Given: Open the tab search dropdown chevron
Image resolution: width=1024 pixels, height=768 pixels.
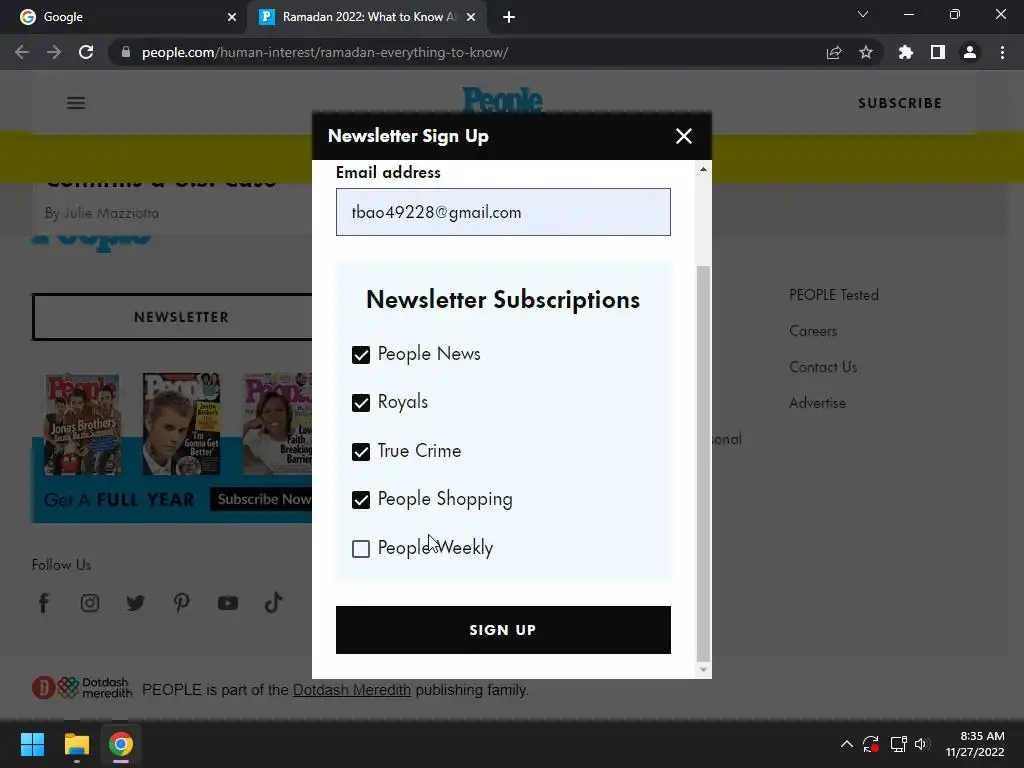Looking at the screenshot, I should [863, 14].
